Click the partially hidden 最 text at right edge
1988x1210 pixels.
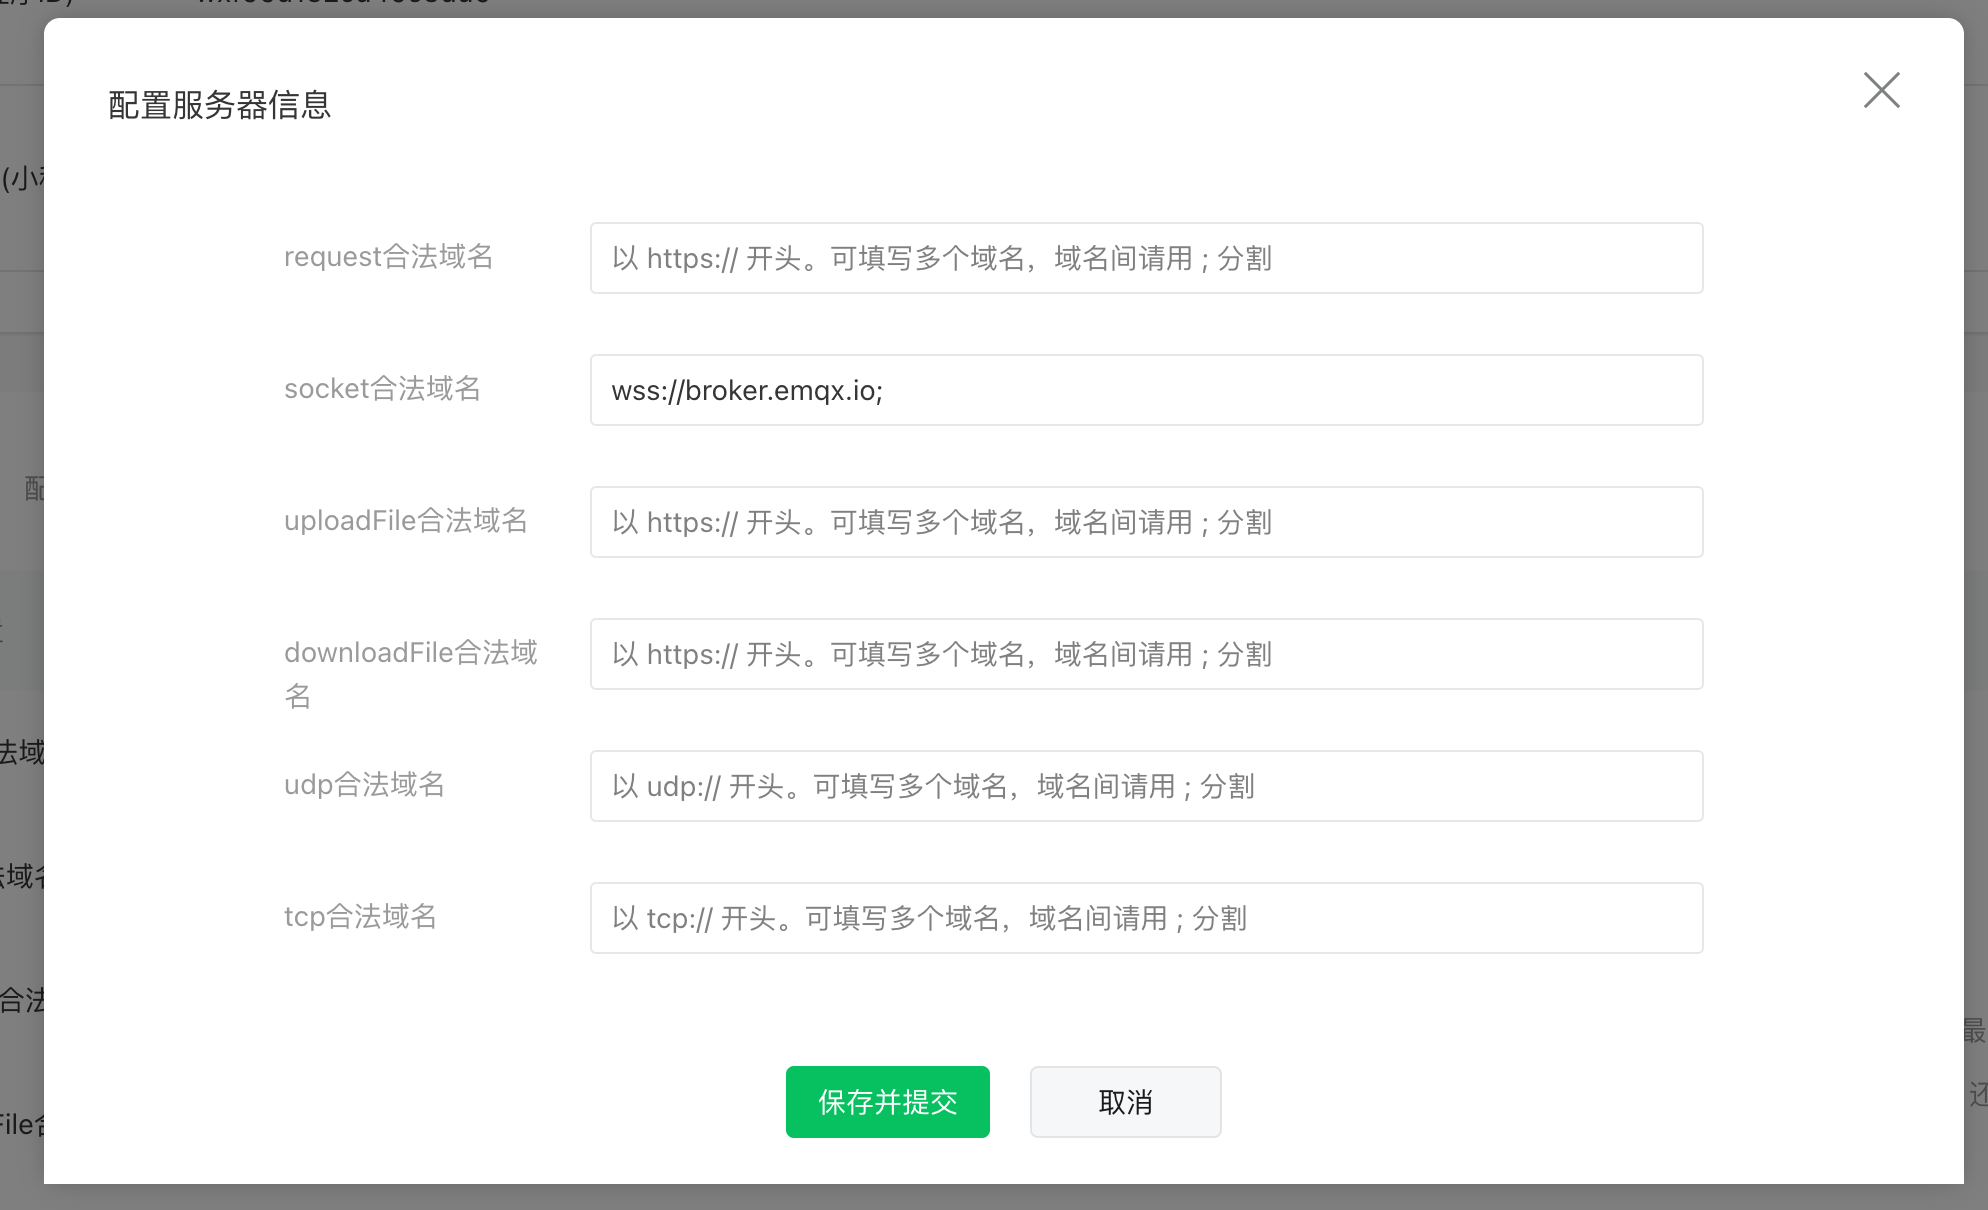click(x=1975, y=1031)
